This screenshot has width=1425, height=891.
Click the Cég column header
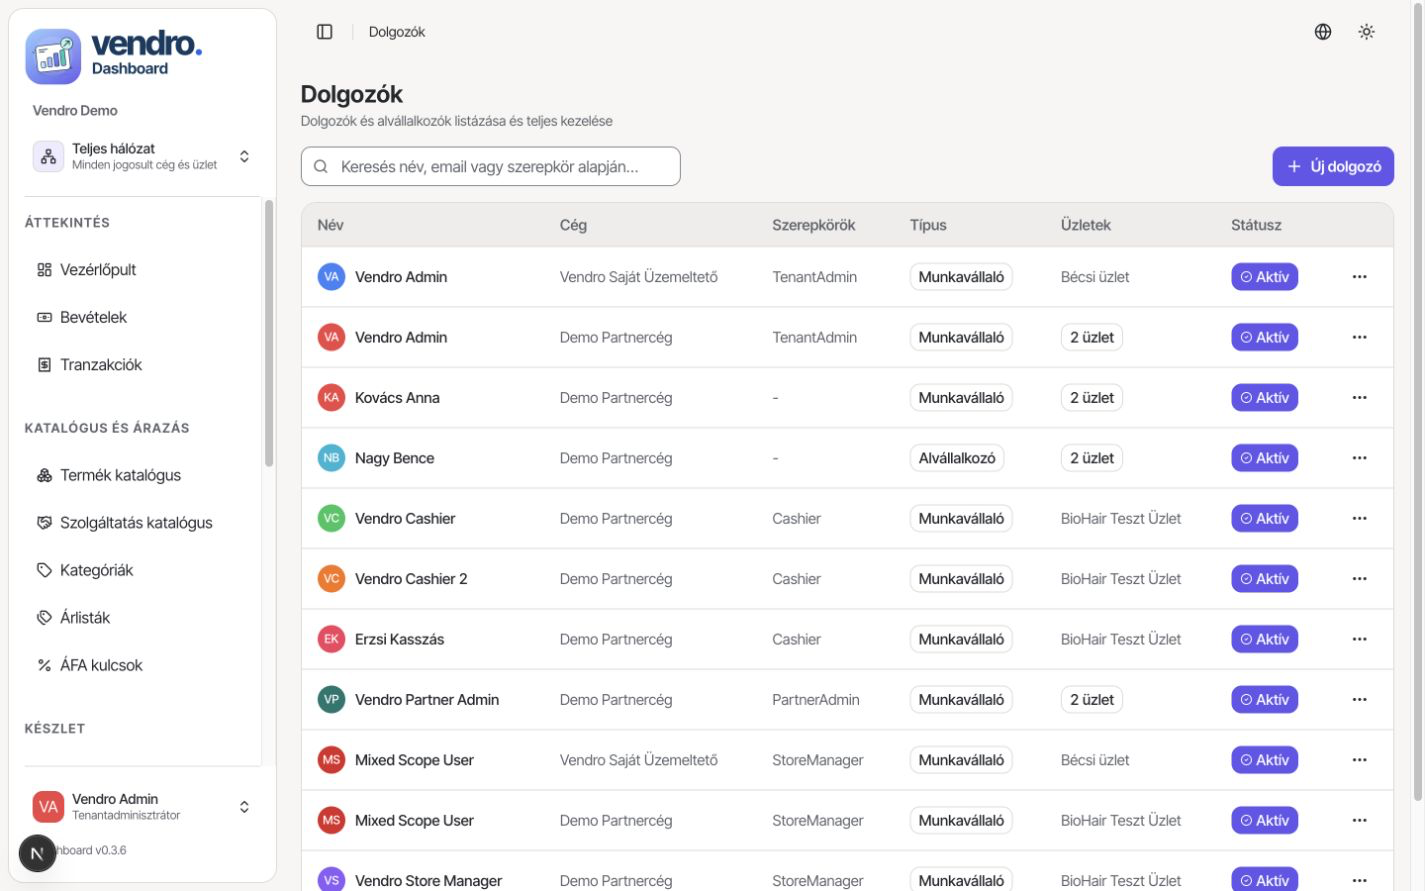(573, 225)
